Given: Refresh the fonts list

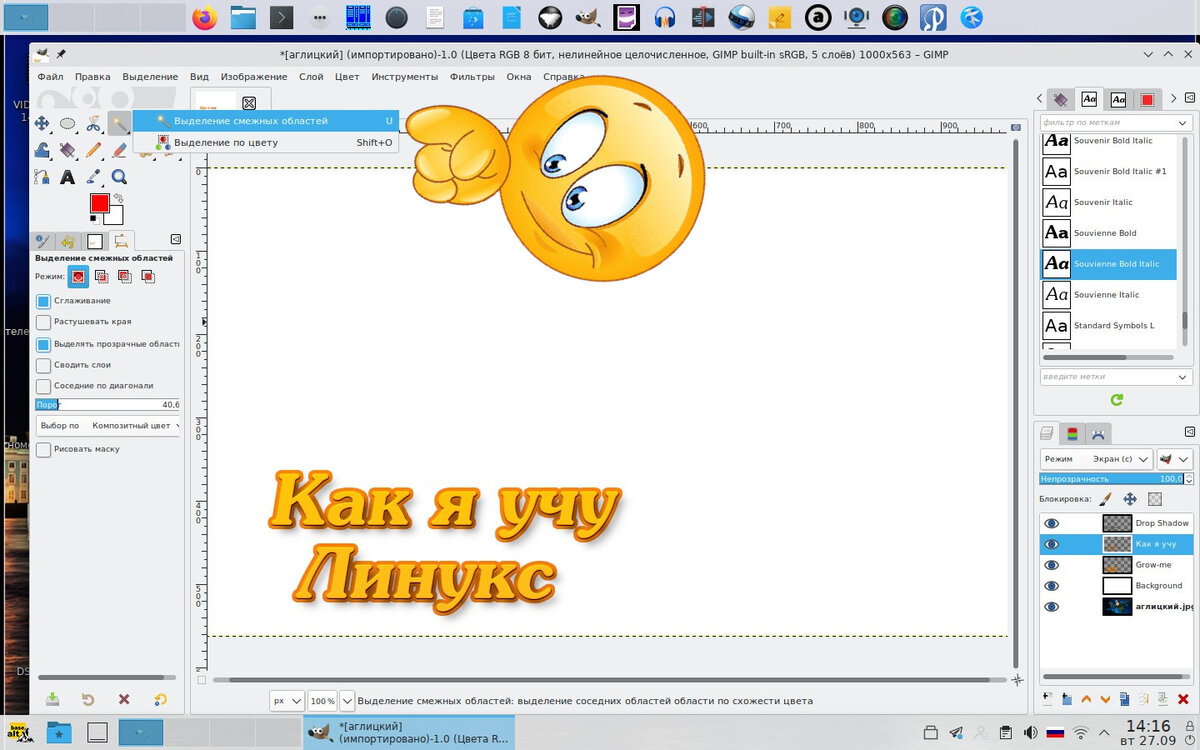Looking at the screenshot, I should [1117, 399].
